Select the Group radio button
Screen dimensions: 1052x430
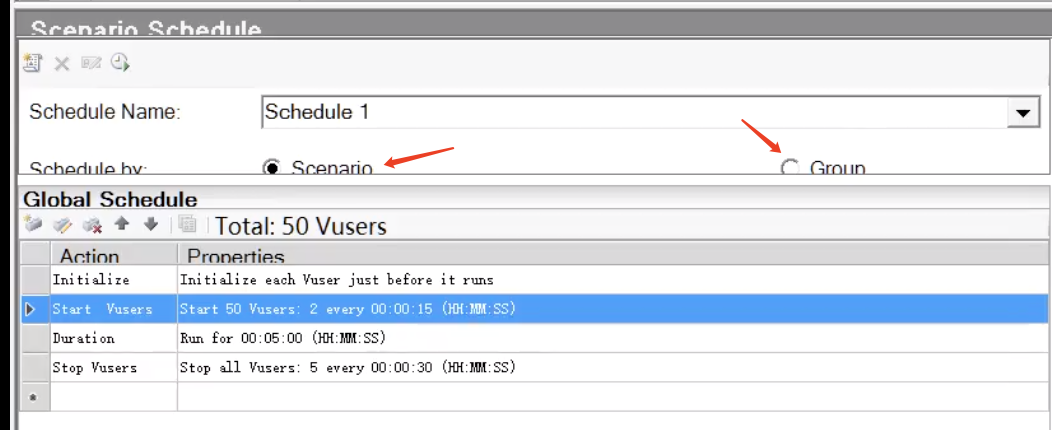[x=790, y=167]
